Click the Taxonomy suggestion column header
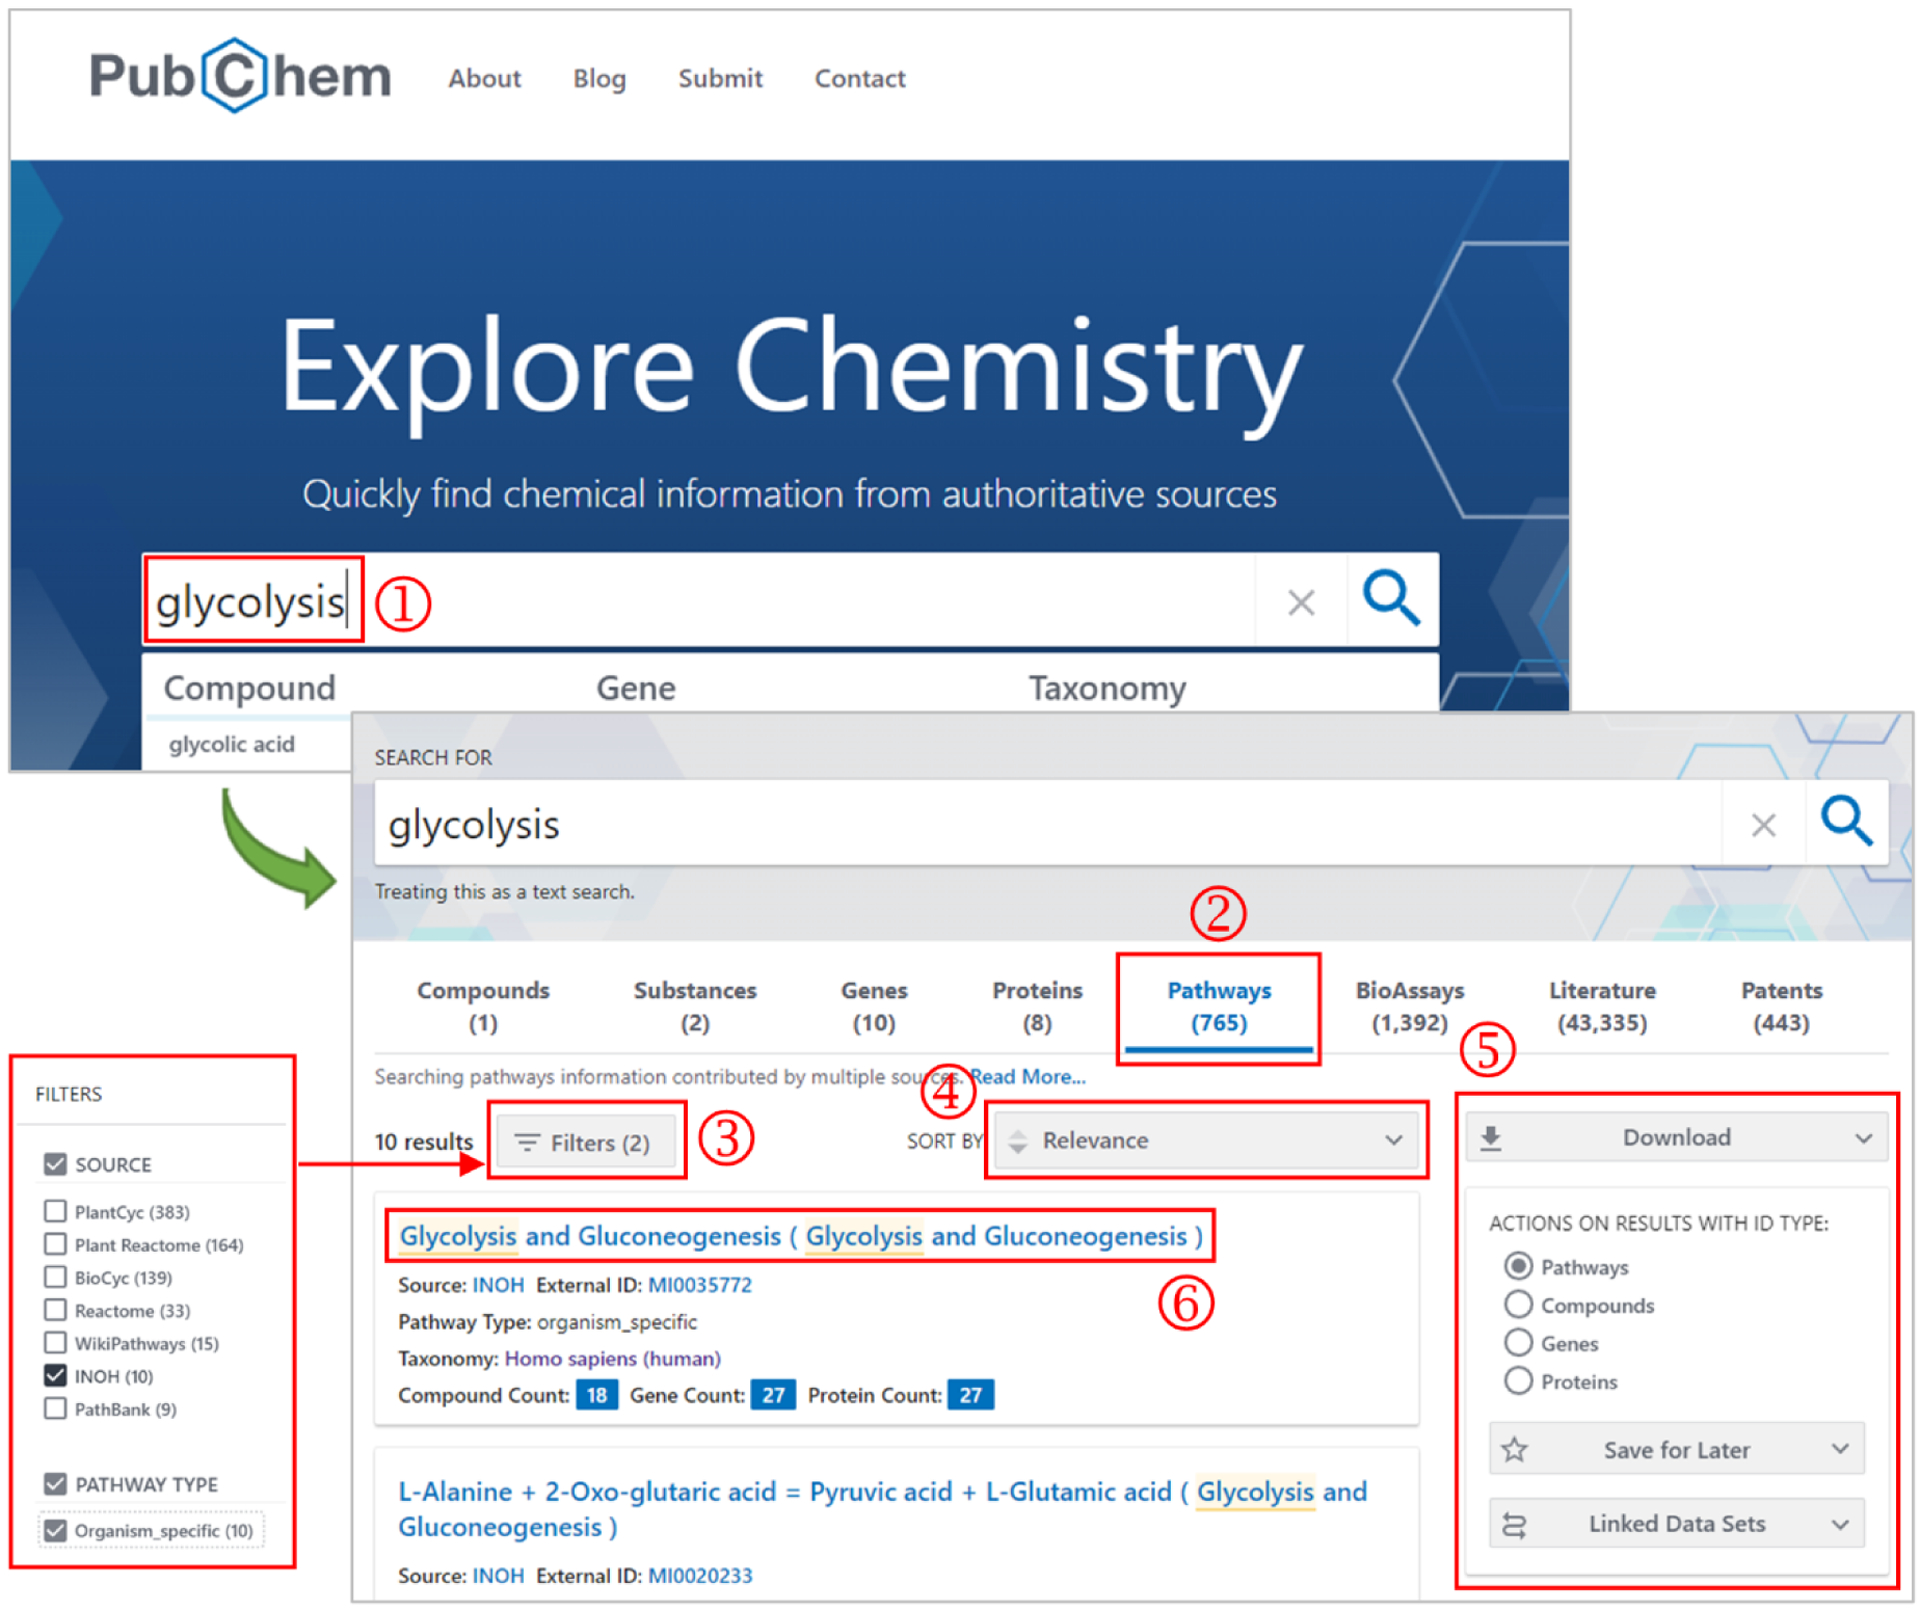Viewport: 1920px width, 1611px height. (x=1108, y=688)
